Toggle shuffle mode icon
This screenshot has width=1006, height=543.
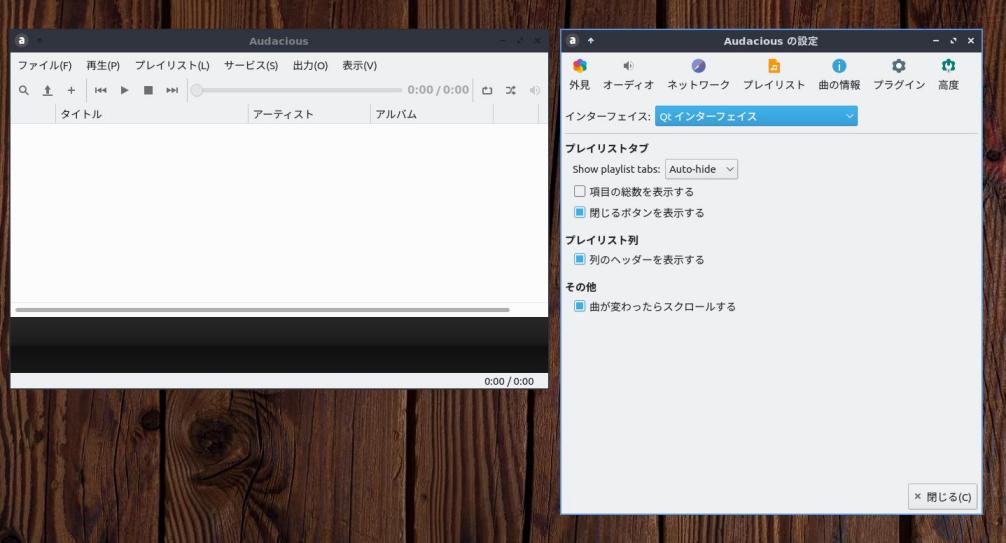(x=511, y=90)
